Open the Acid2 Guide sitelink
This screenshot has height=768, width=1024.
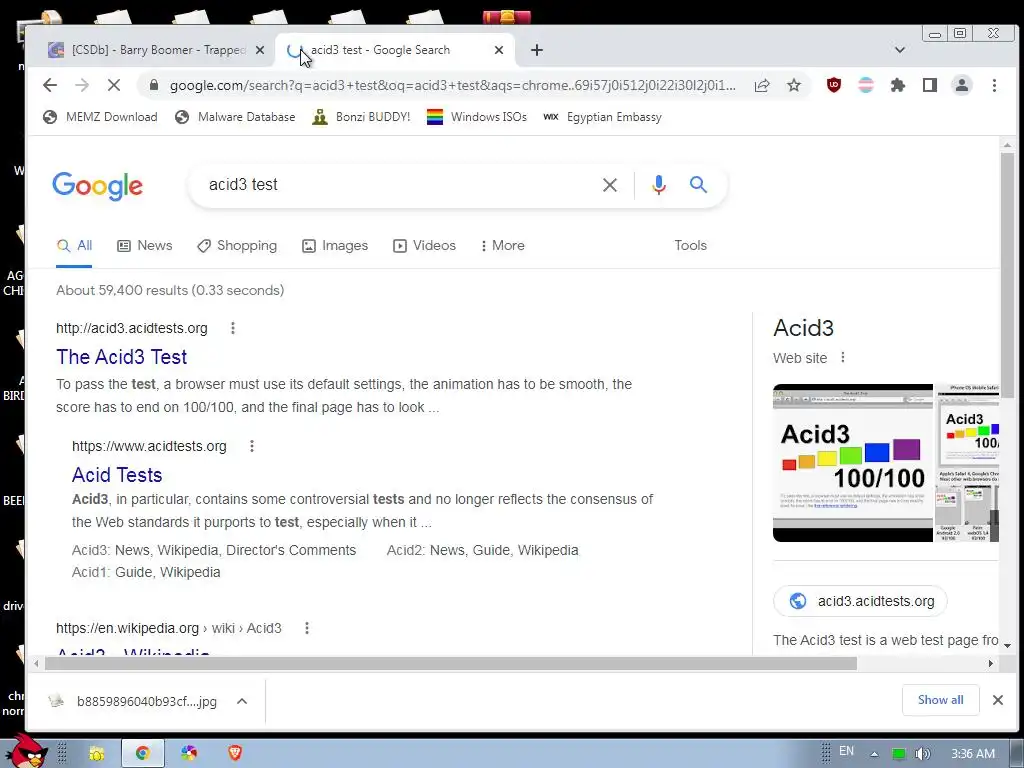[x=490, y=551]
